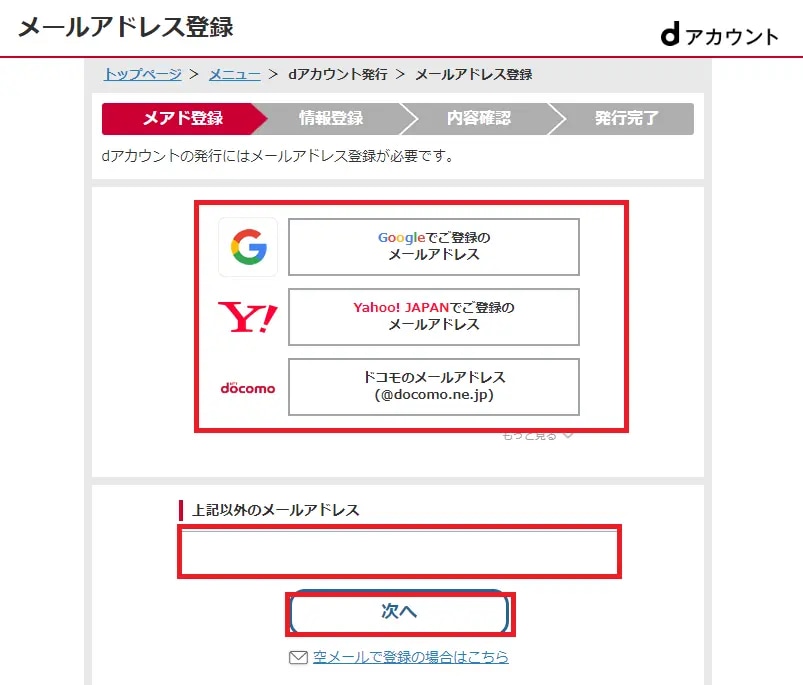Go to トップページ breadcrumb link
Screen dimensions: 803x685
point(142,74)
